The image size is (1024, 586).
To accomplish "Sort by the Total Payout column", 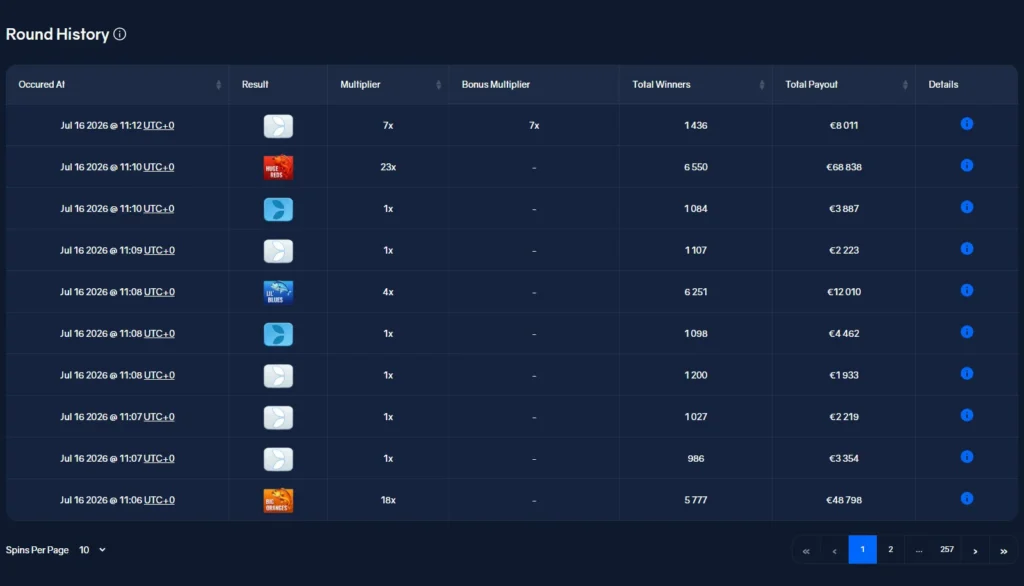I will [x=905, y=85].
